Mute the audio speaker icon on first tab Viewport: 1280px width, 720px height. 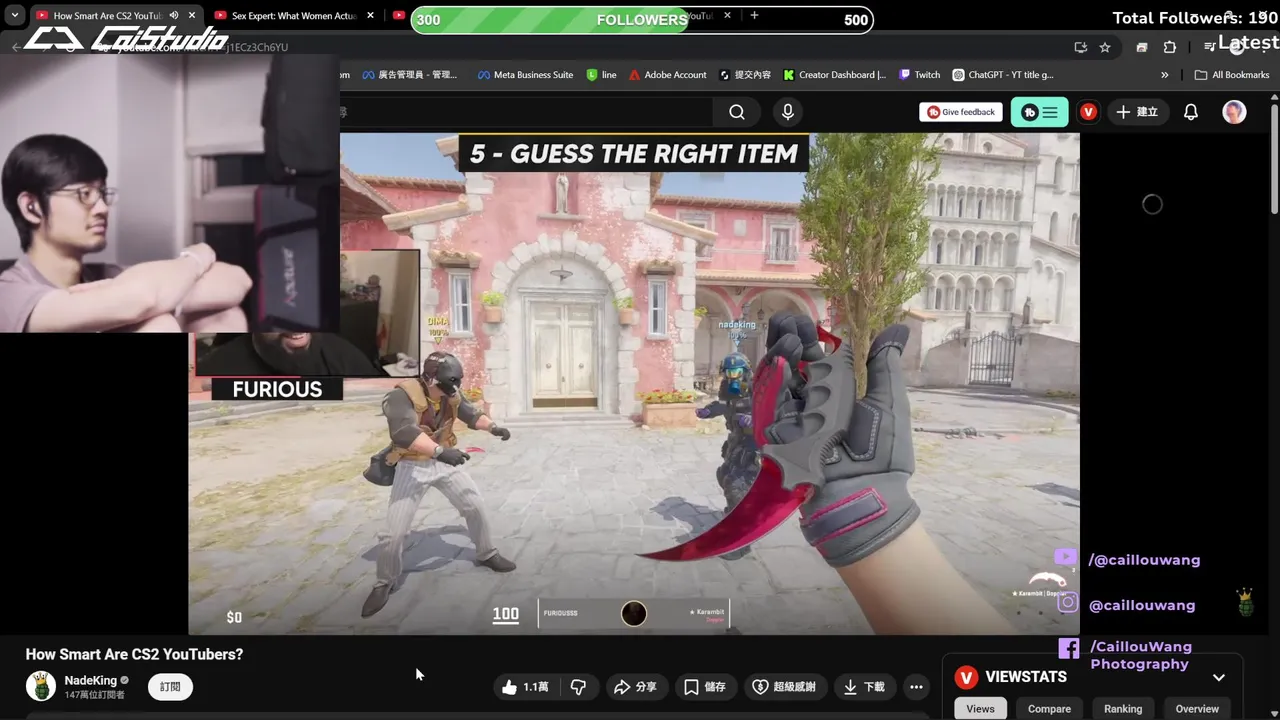174,16
